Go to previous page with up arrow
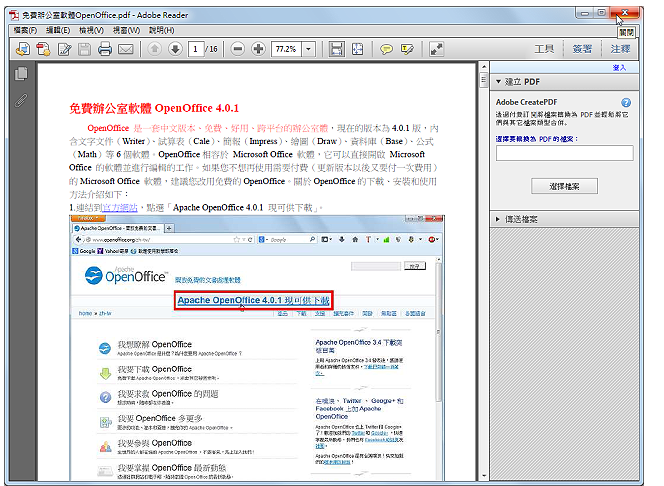Viewport: 664px width, 486px height. click(155, 49)
